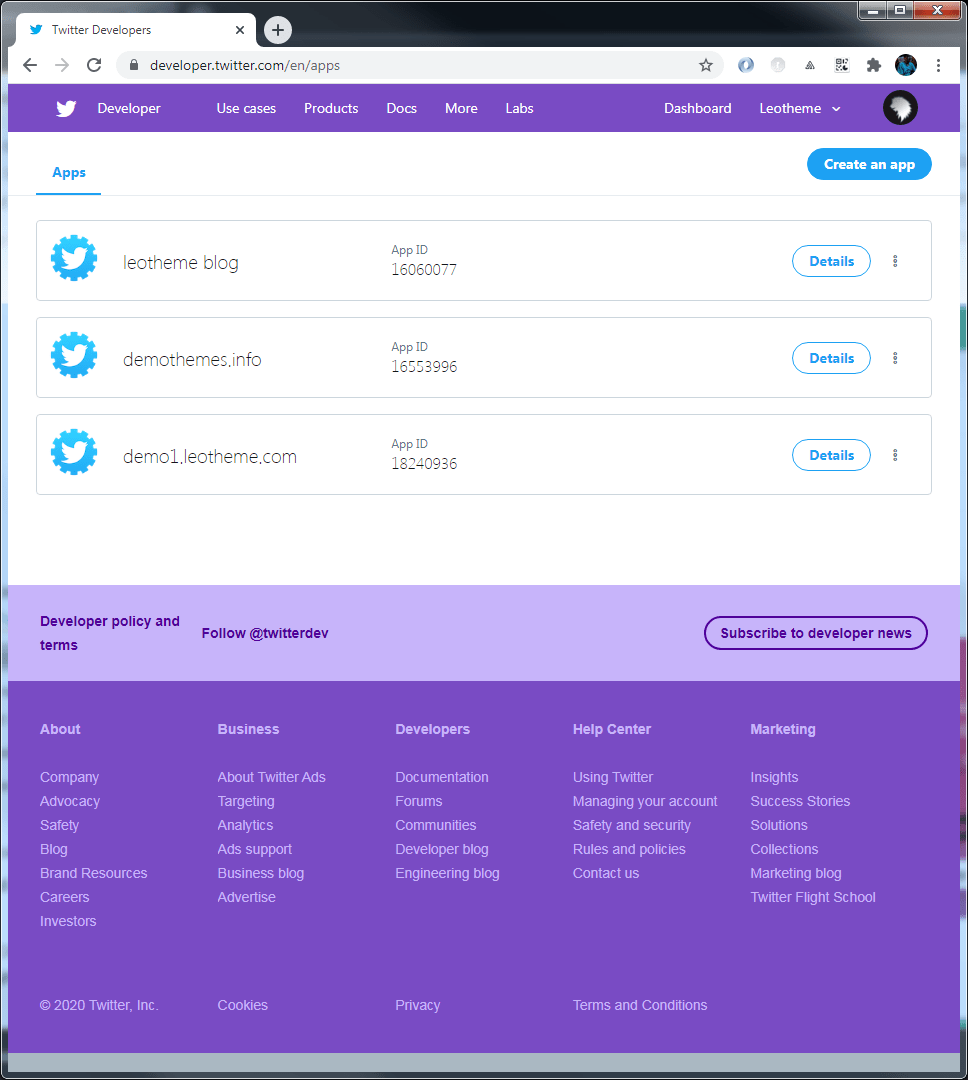Click the Create an app button
This screenshot has width=968, height=1080.
[x=868, y=164]
